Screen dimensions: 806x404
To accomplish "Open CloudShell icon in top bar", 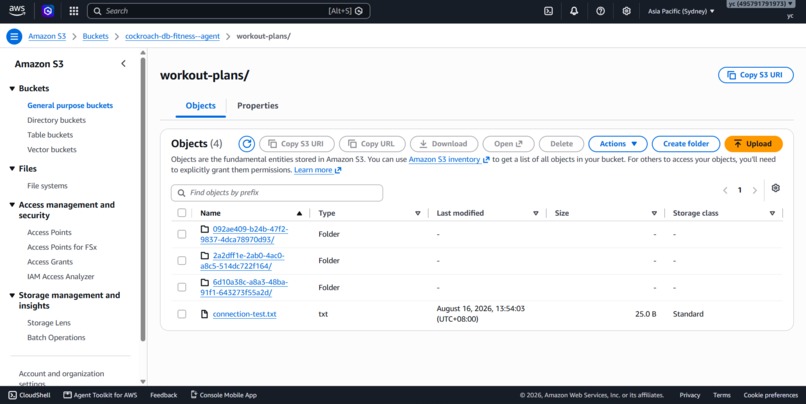I will [x=548, y=11].
